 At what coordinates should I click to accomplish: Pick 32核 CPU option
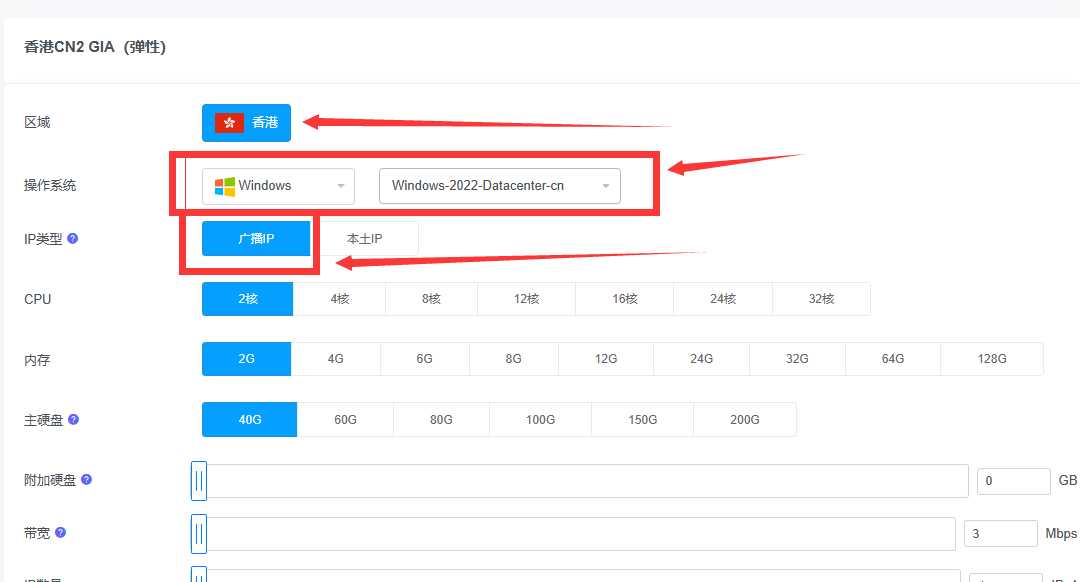click(820, 299)
